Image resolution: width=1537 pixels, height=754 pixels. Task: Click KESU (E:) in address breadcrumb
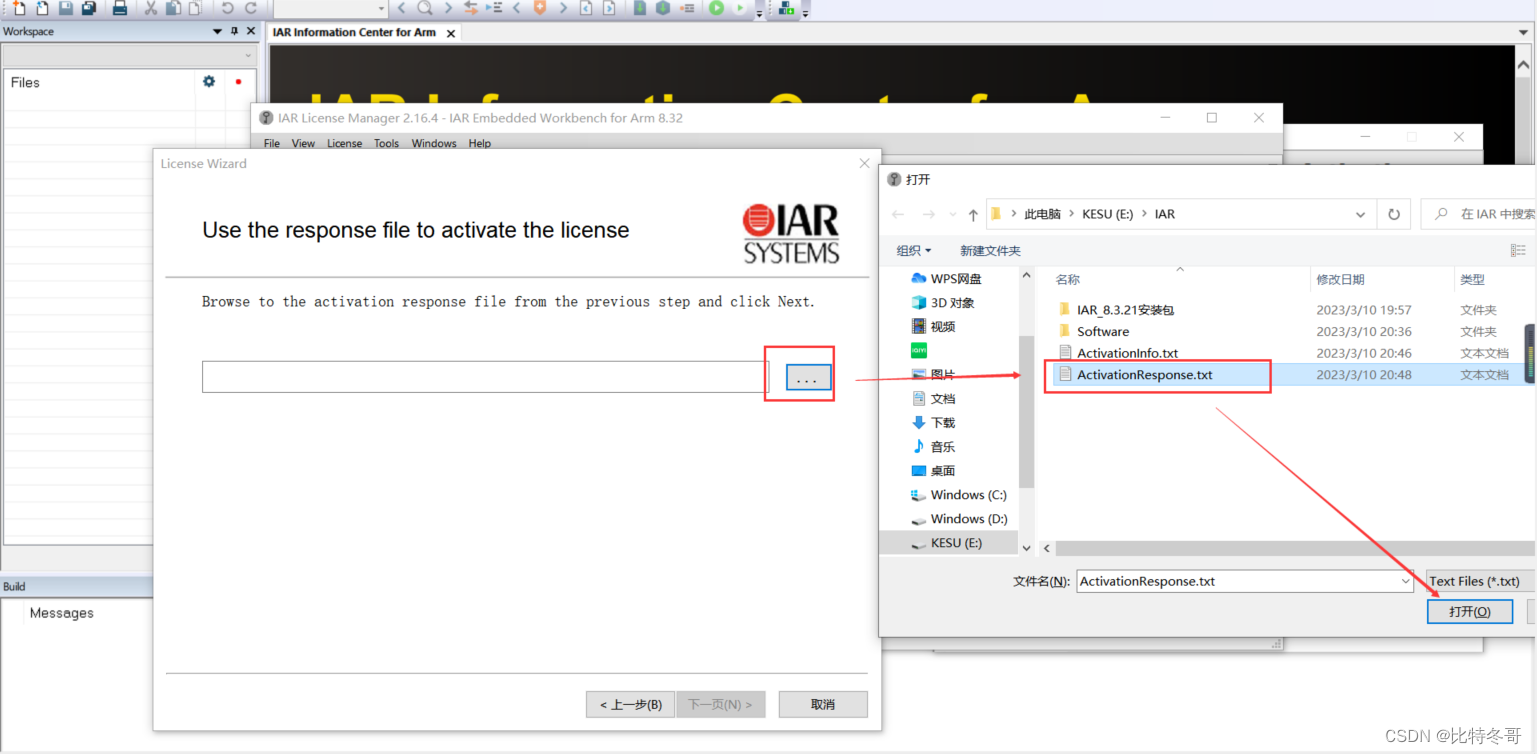click(1108, 214)
